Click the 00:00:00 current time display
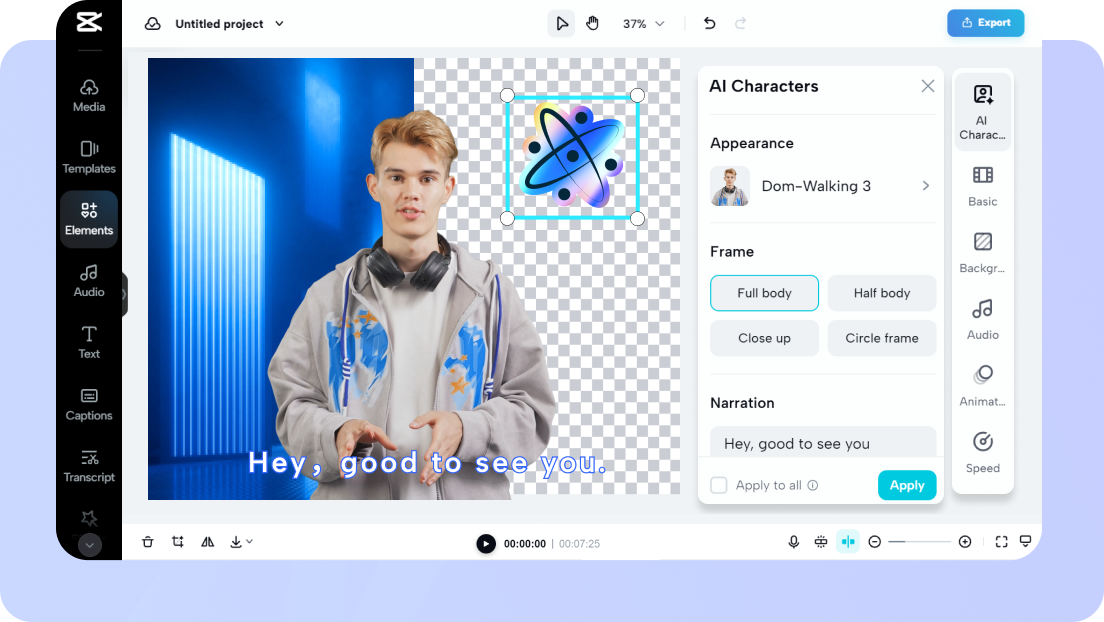This screenshot has height=622, width=1104. 525,544
